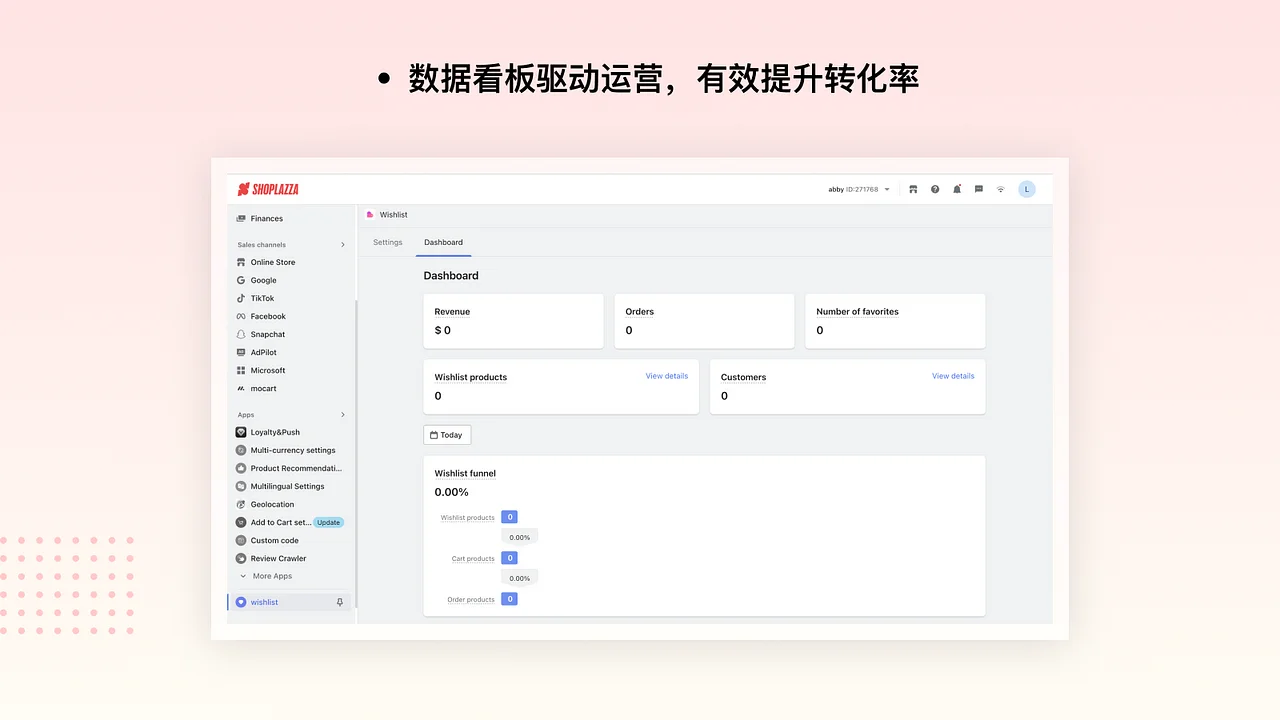Screen dimensions: 1280x720
Task: Expand the Apps section chevron
Action: coord(343,414)
